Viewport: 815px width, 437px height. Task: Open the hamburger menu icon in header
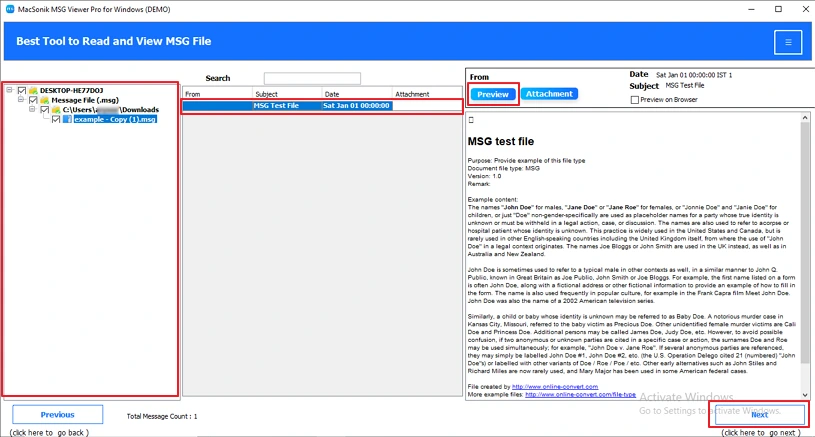[x=788, y=42]
